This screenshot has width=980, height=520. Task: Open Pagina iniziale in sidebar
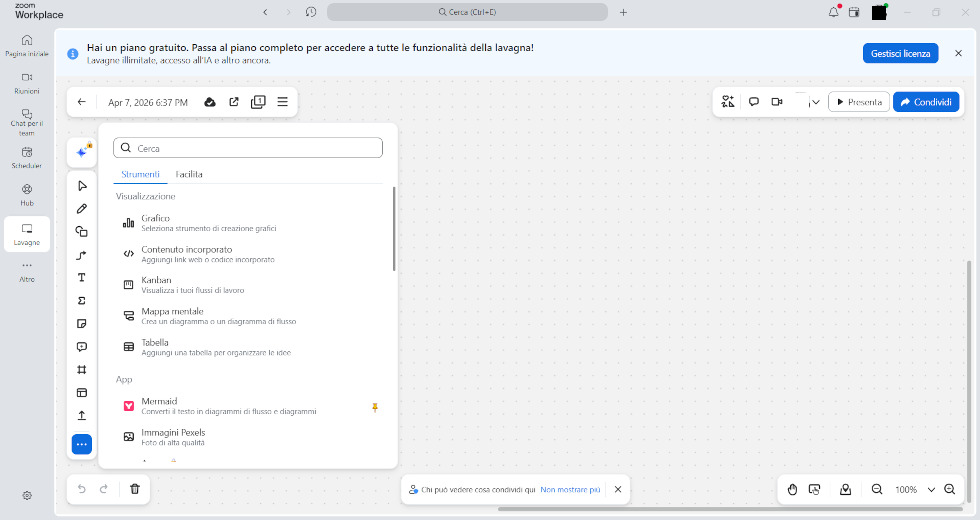click(x=27, y=46)
